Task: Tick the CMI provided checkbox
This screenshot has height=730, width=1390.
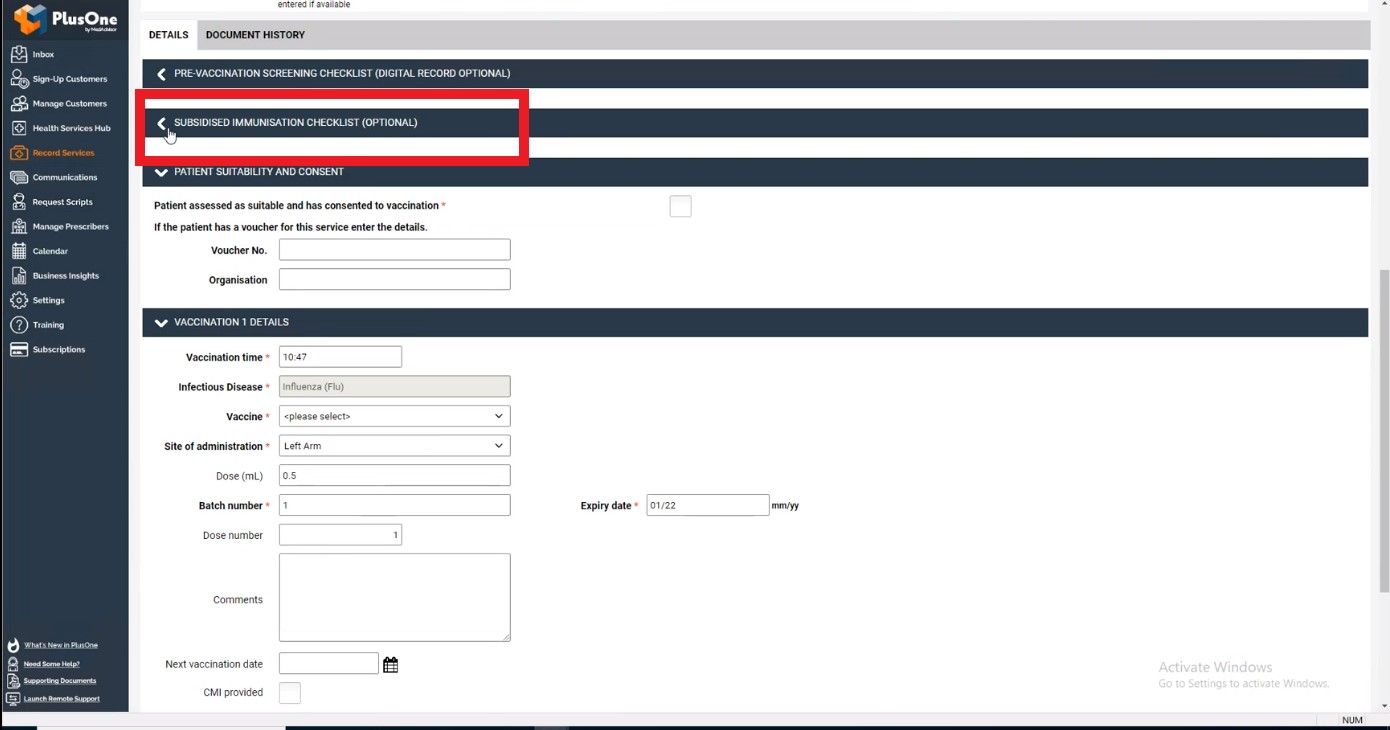Action: (x=290, y=693)
